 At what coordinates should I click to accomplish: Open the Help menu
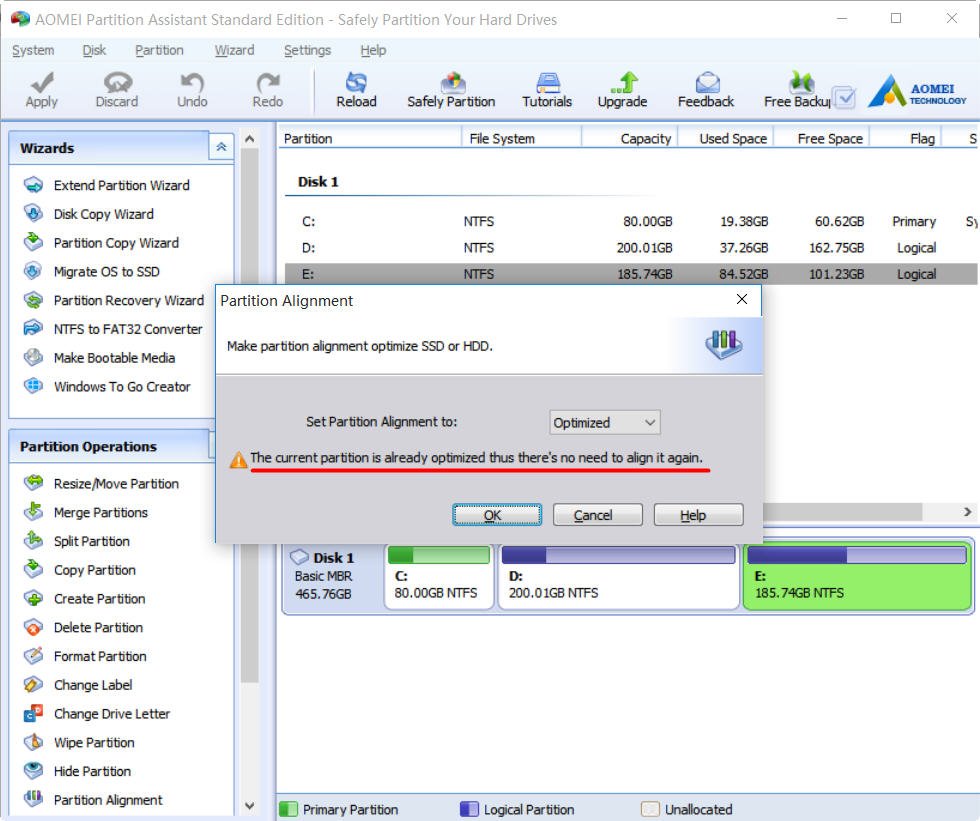(x=373, y=51)
